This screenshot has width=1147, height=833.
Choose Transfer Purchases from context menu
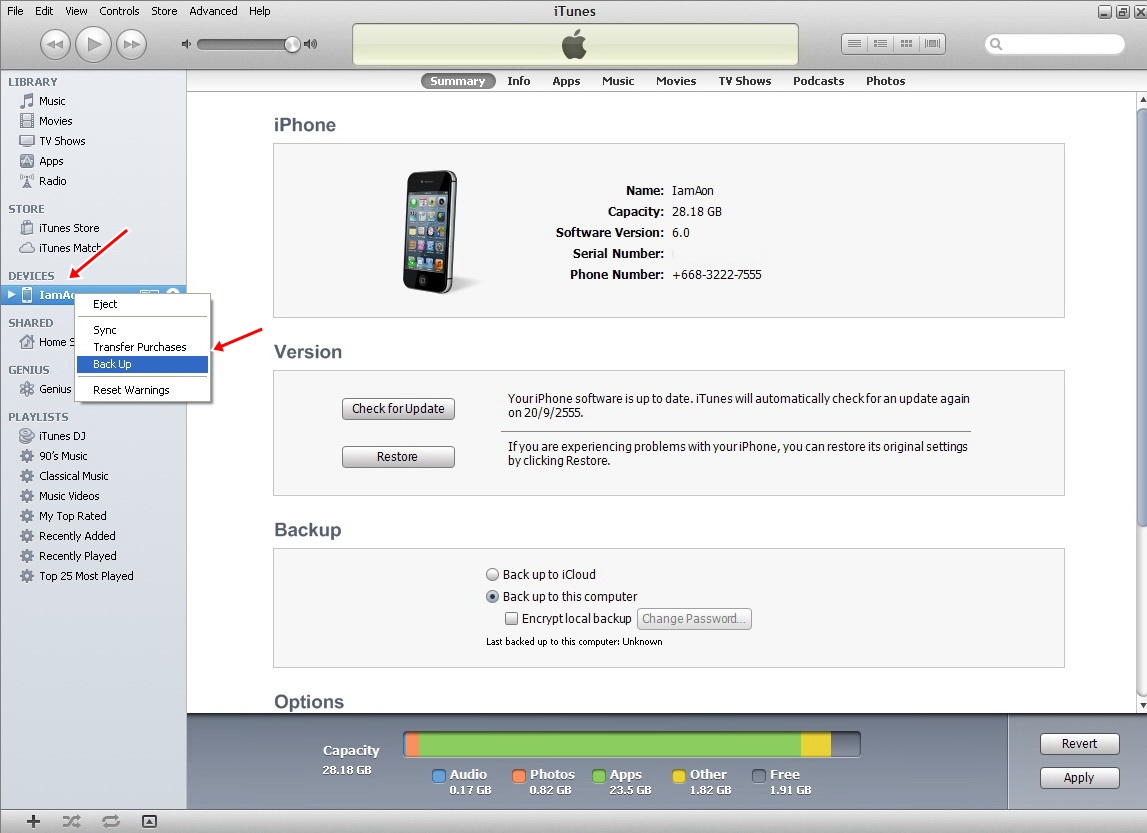(143, 347)
